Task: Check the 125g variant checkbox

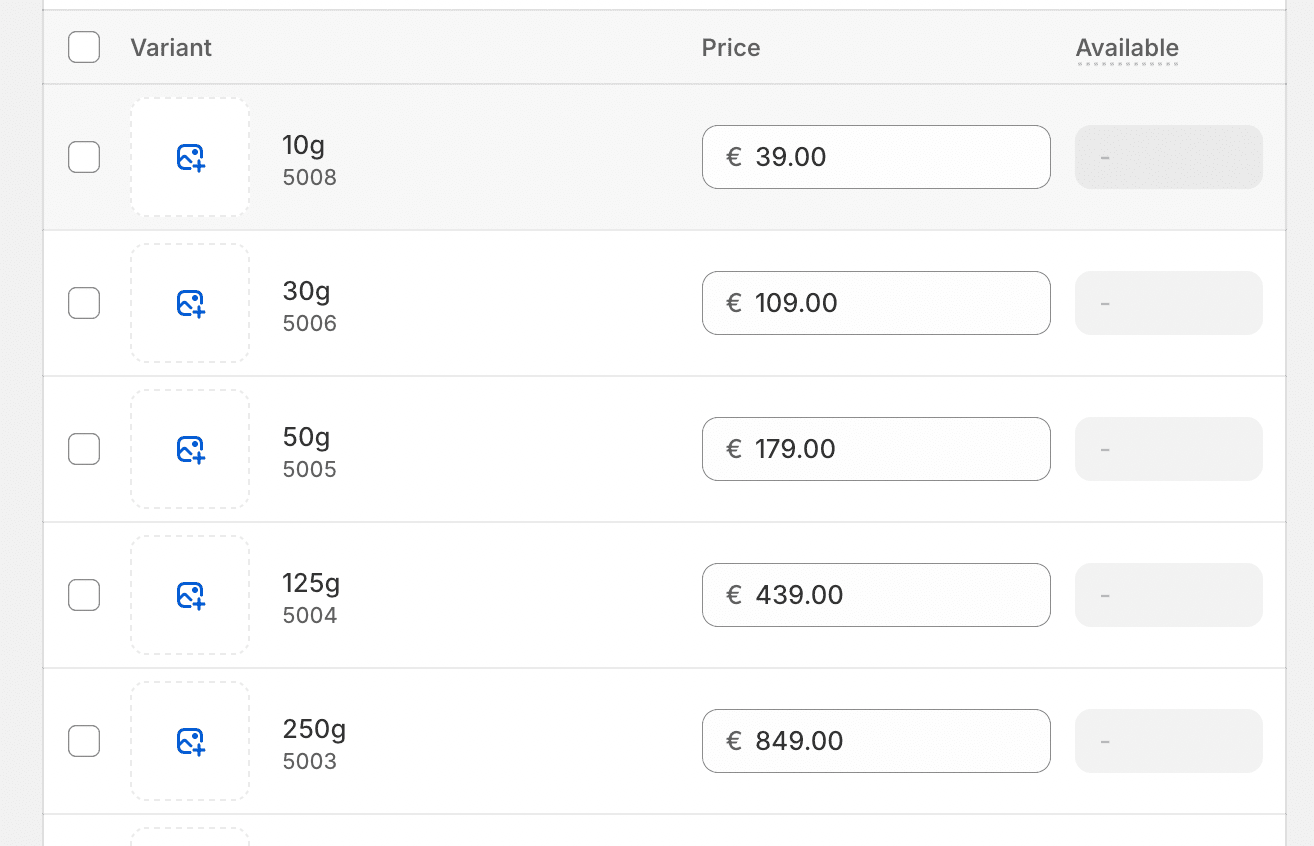Action: tap(84, 595)
